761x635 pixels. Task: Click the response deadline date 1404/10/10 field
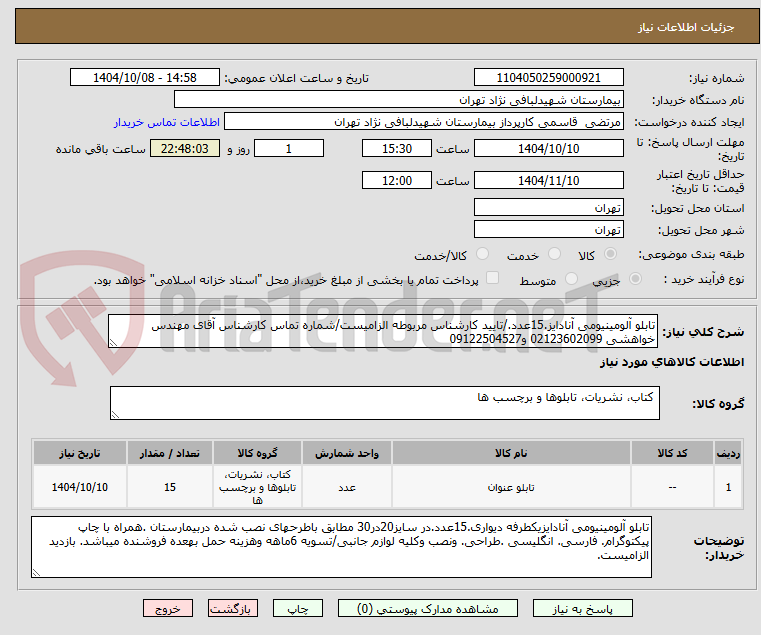[x=548, y=149]
